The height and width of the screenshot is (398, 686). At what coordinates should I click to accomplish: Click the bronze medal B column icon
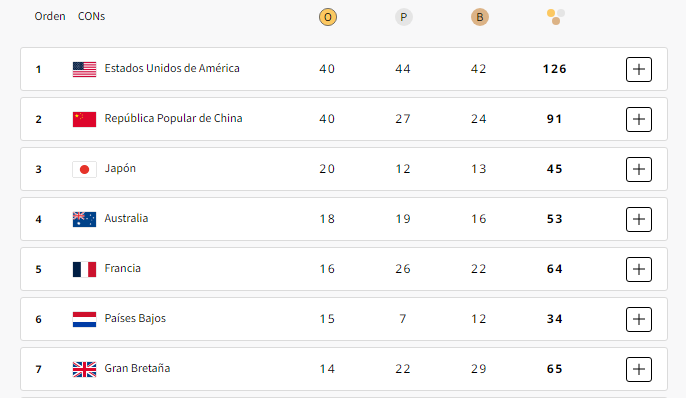[480, 17]
